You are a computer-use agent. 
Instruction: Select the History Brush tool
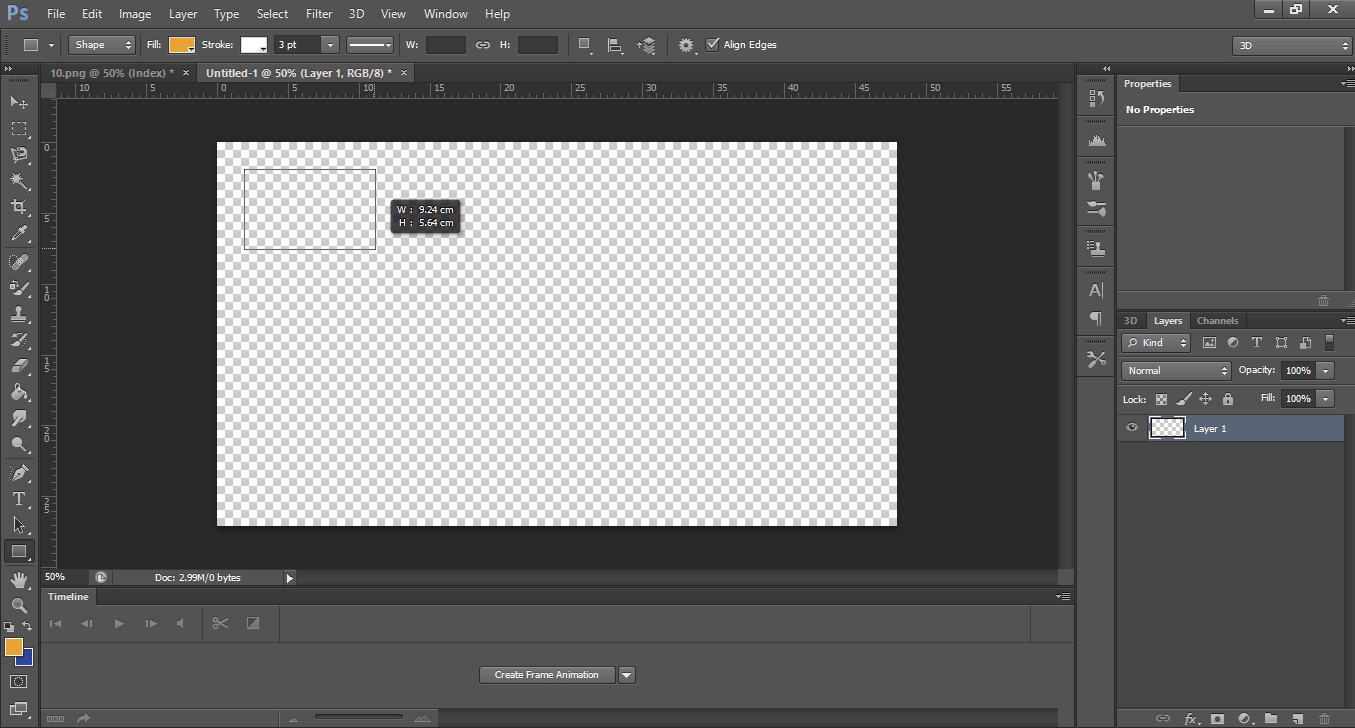(x=19, y=340)
